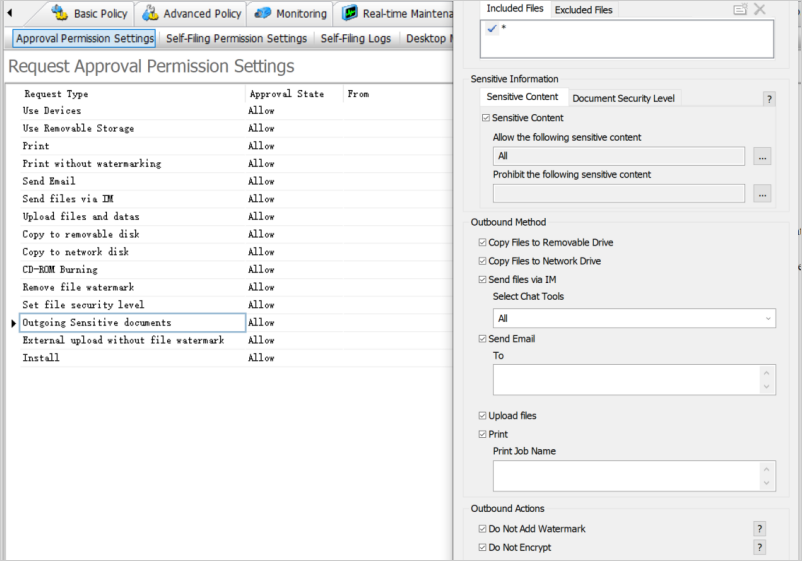Click the row indicator arrow beside Outgoing Sensitive documents
This screenshot has width=802, height=561.
tap(13, 323)
